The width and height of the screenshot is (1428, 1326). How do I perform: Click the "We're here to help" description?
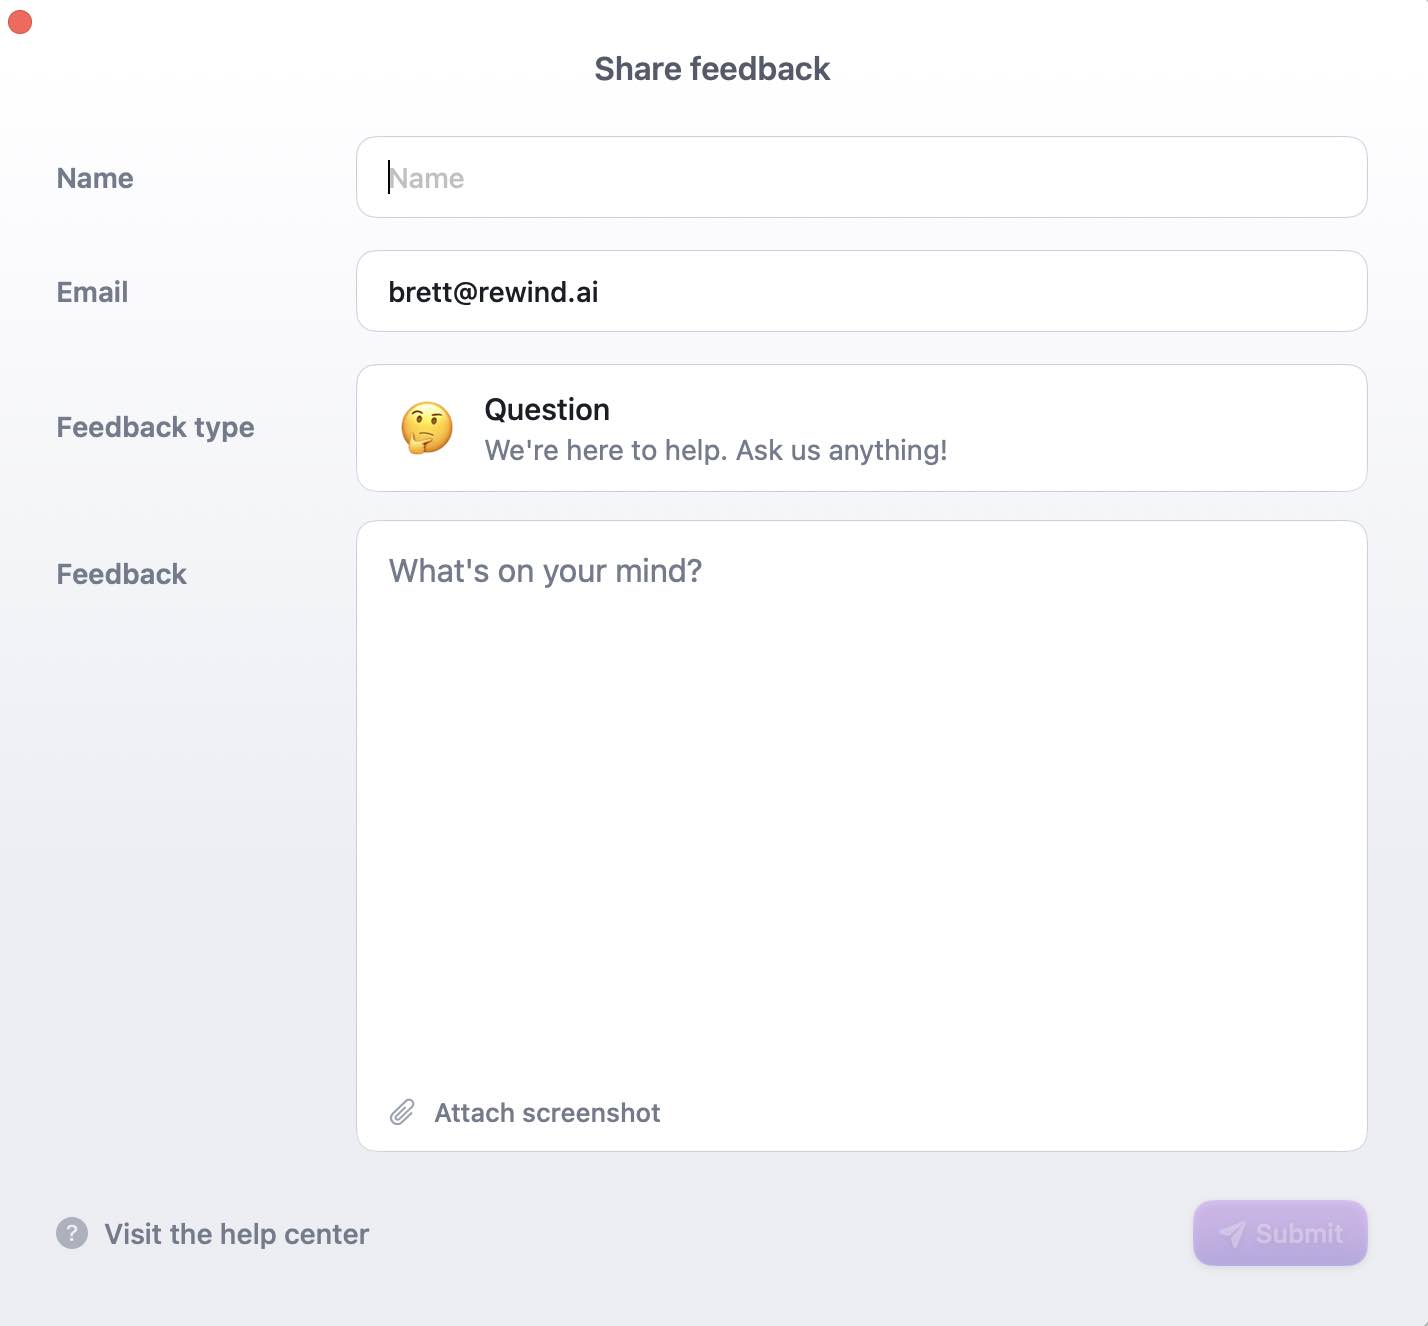715,450
